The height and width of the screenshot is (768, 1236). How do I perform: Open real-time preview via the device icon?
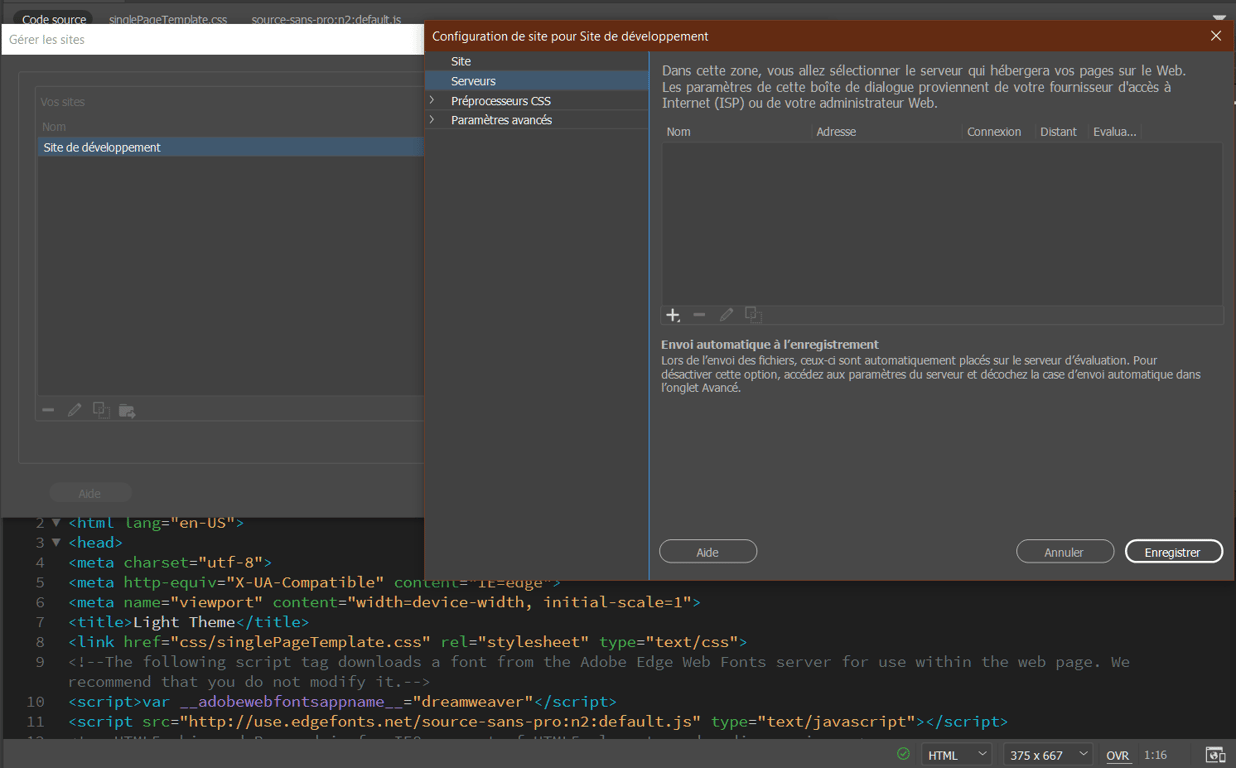click(x=1215, y=754)
